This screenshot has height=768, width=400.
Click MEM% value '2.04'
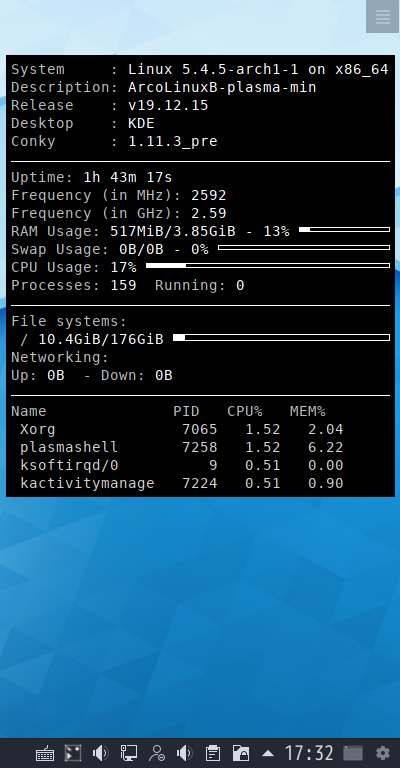pyautogui.click(x=326, y=430)
